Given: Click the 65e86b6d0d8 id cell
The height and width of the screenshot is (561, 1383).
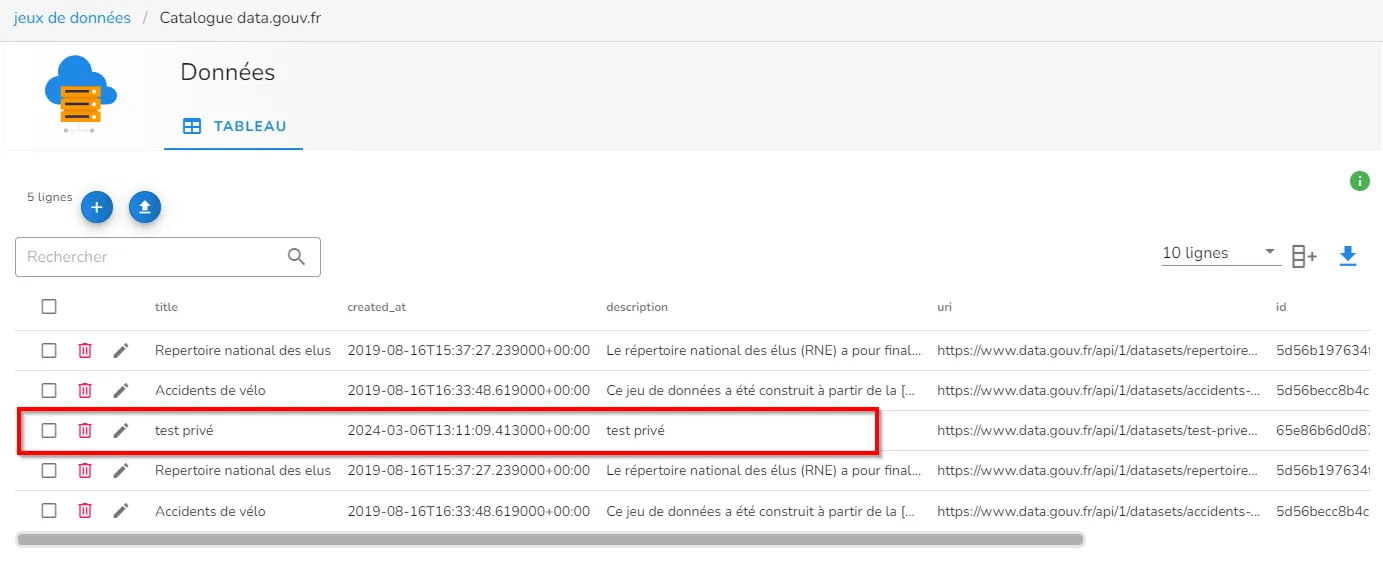Looking at the screenshot, I should (x=1323, y=430).
